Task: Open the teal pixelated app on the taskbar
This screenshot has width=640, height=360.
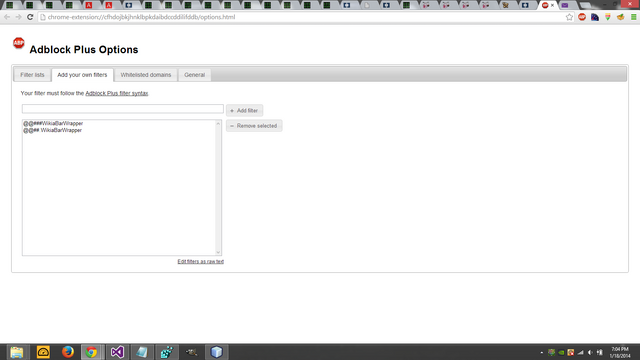Action: click(x=167, y=352)
